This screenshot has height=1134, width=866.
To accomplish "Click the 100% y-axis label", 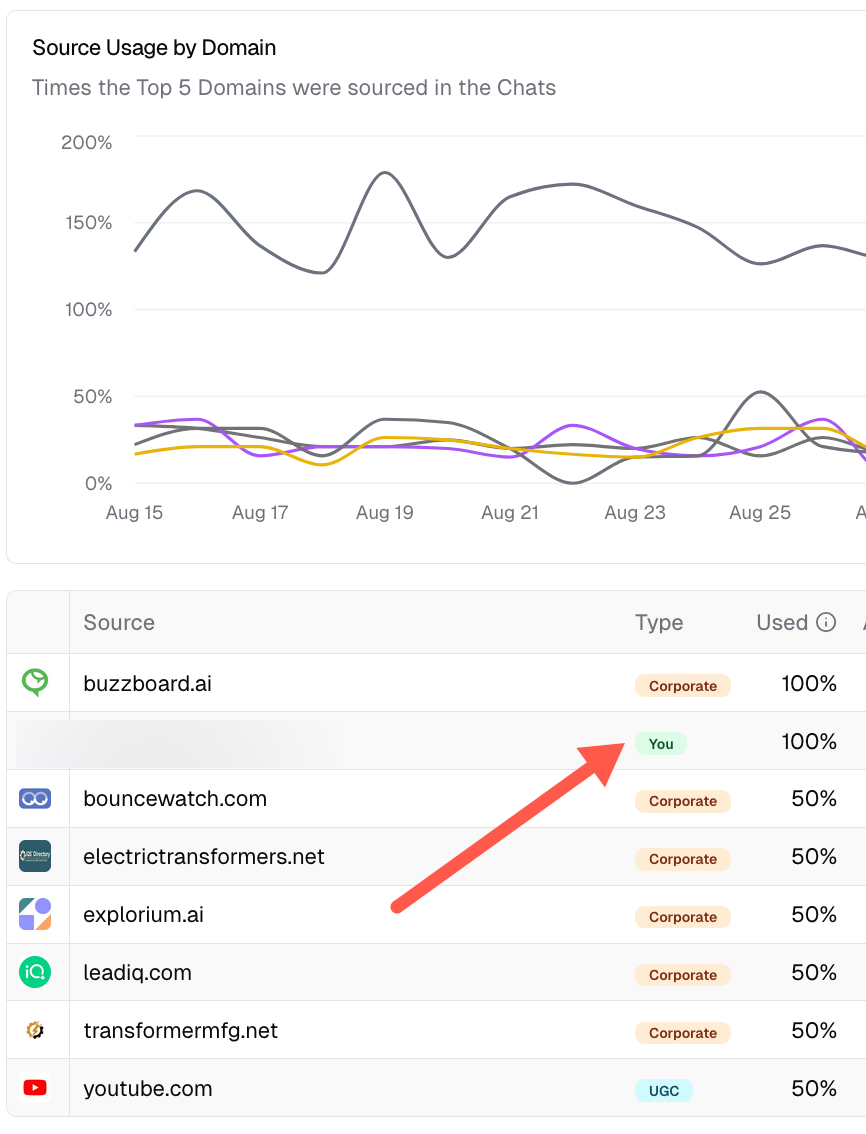I will coord(88,310).
